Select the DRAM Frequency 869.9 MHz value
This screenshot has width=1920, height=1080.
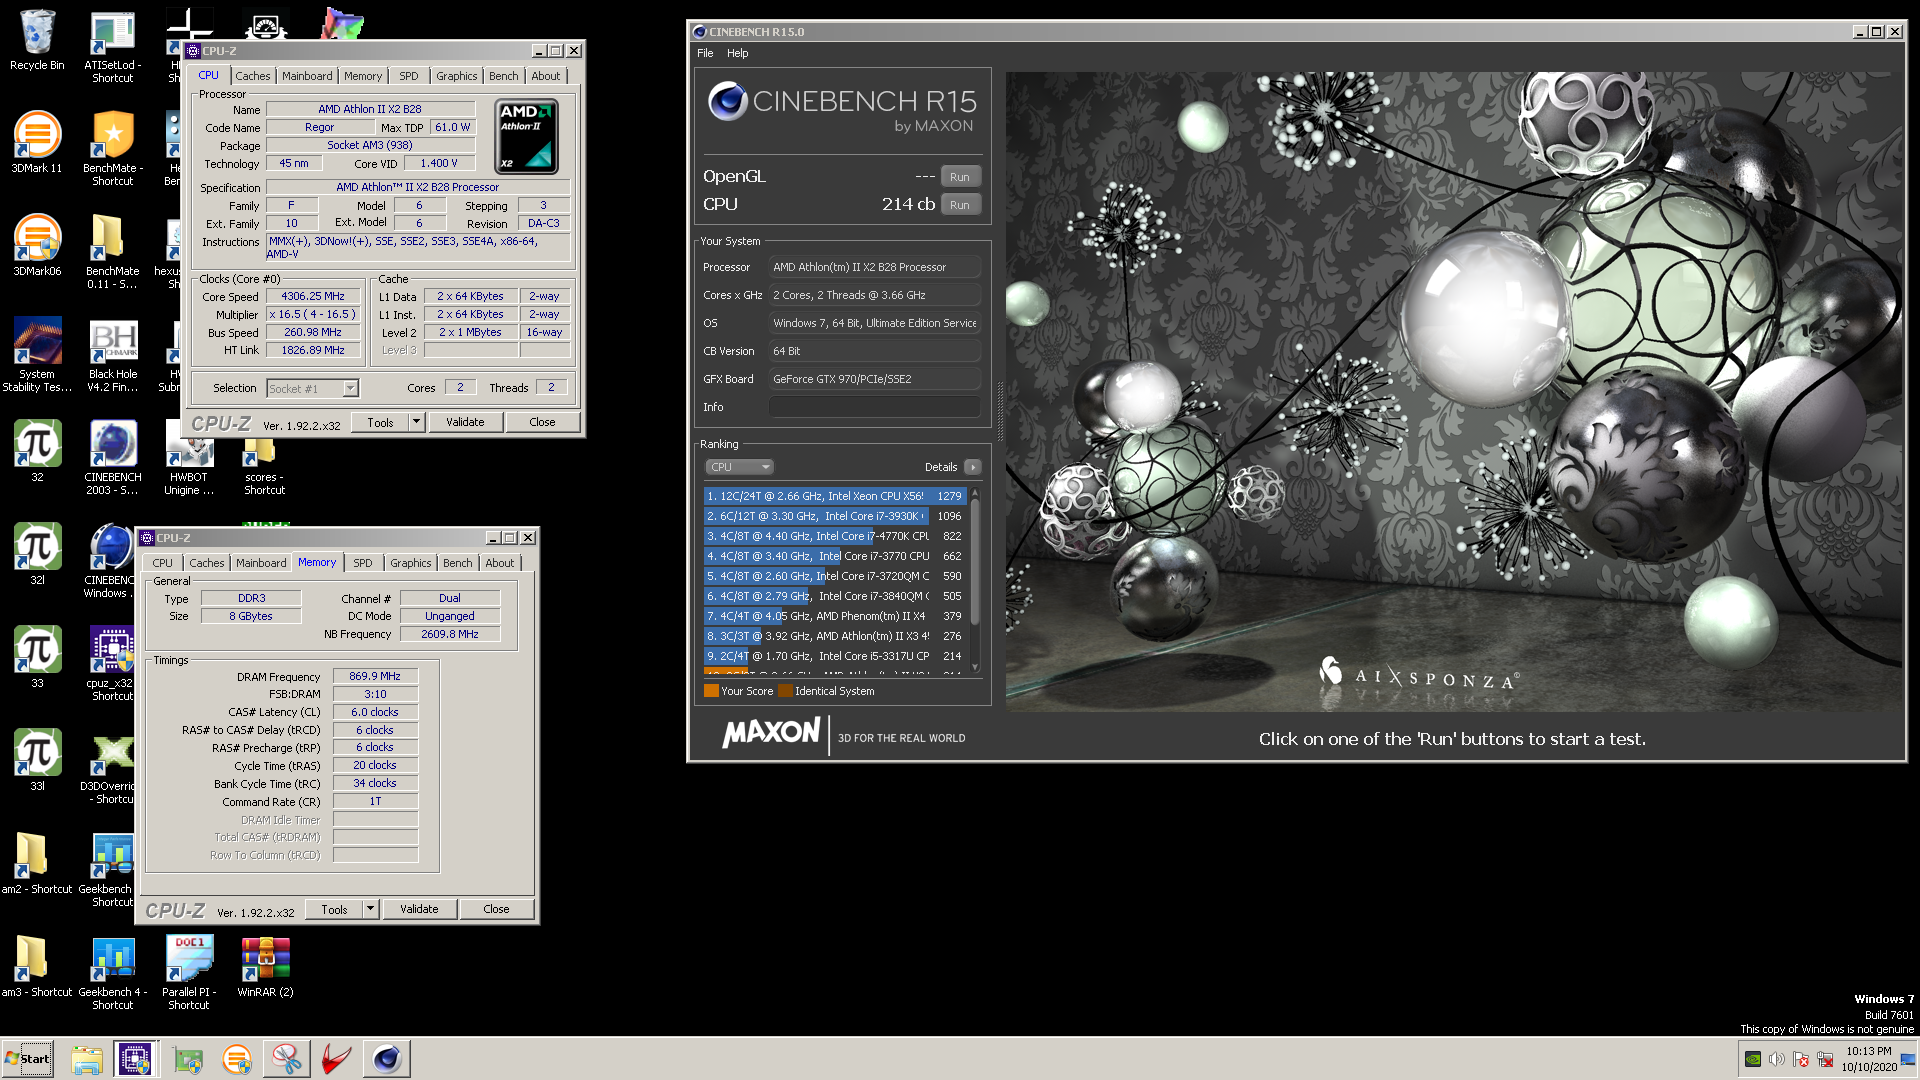tap(375, 677)
